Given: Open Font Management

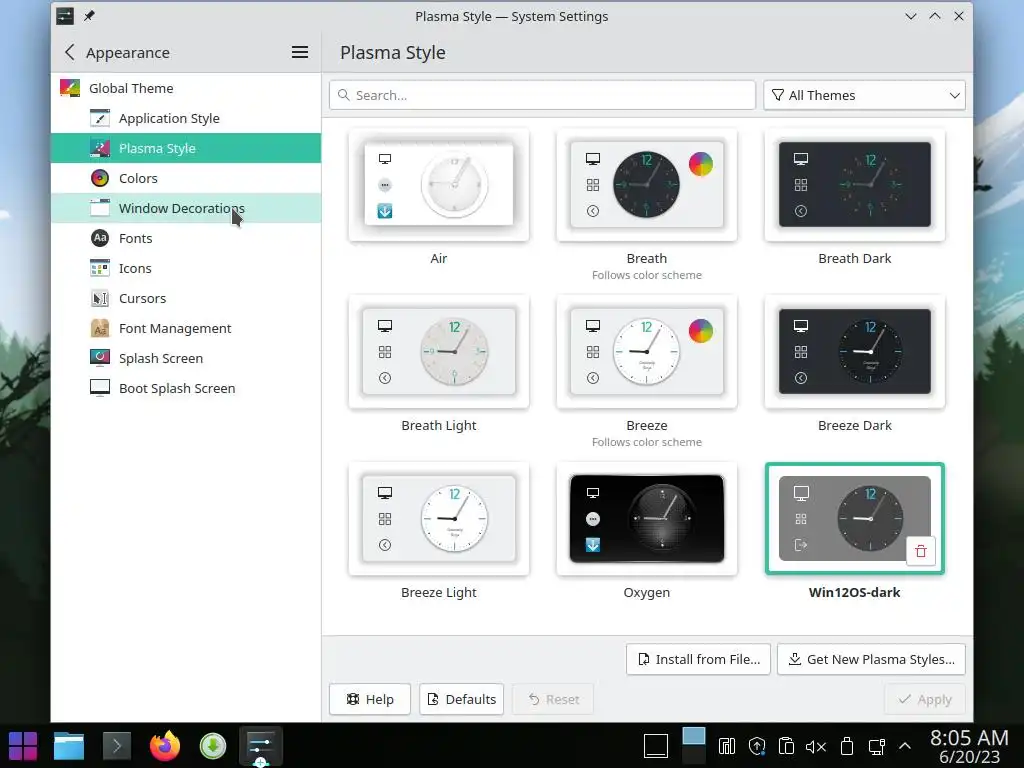Looking at the screenshot, I should (x=185, y=328).
